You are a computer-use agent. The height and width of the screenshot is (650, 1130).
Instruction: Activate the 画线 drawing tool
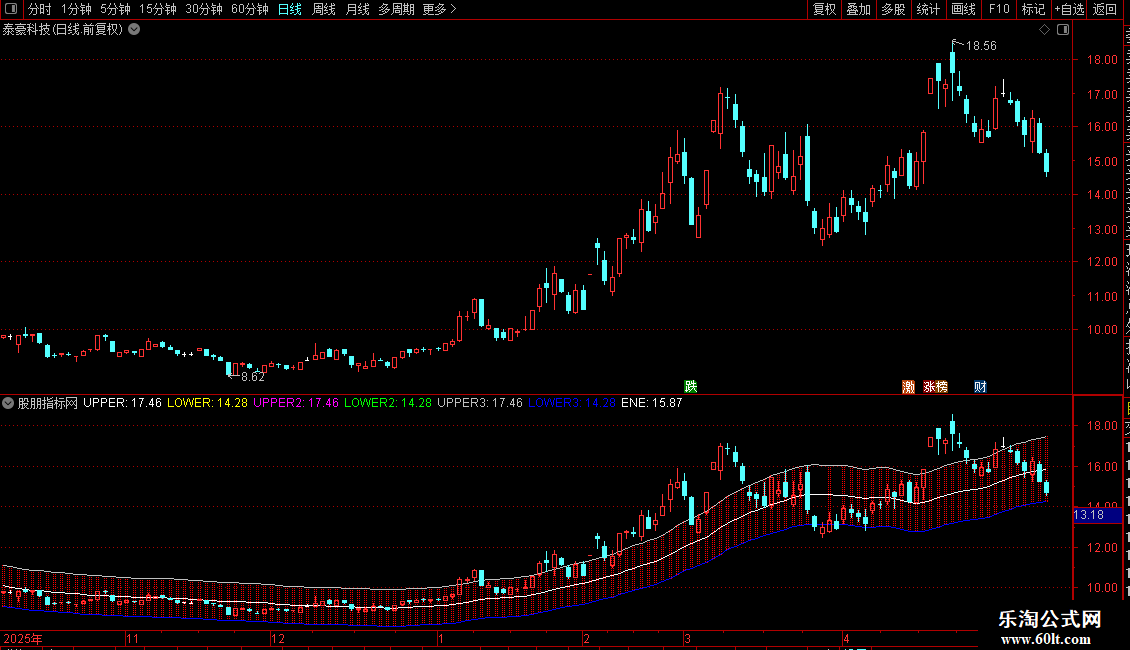coord(964,9)
